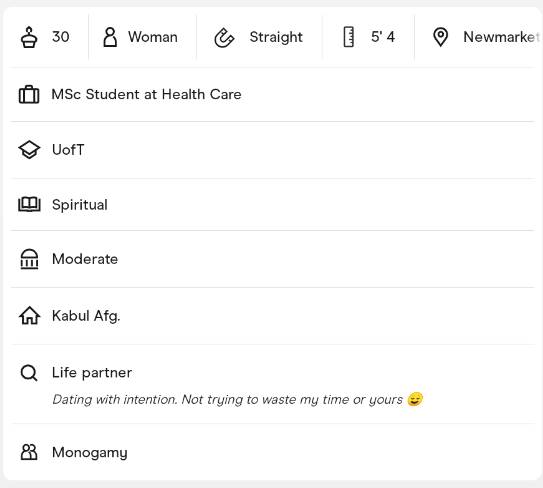Click the open book religion icon
This screenshot has height=488, width=543.
[x=29, y=204]
